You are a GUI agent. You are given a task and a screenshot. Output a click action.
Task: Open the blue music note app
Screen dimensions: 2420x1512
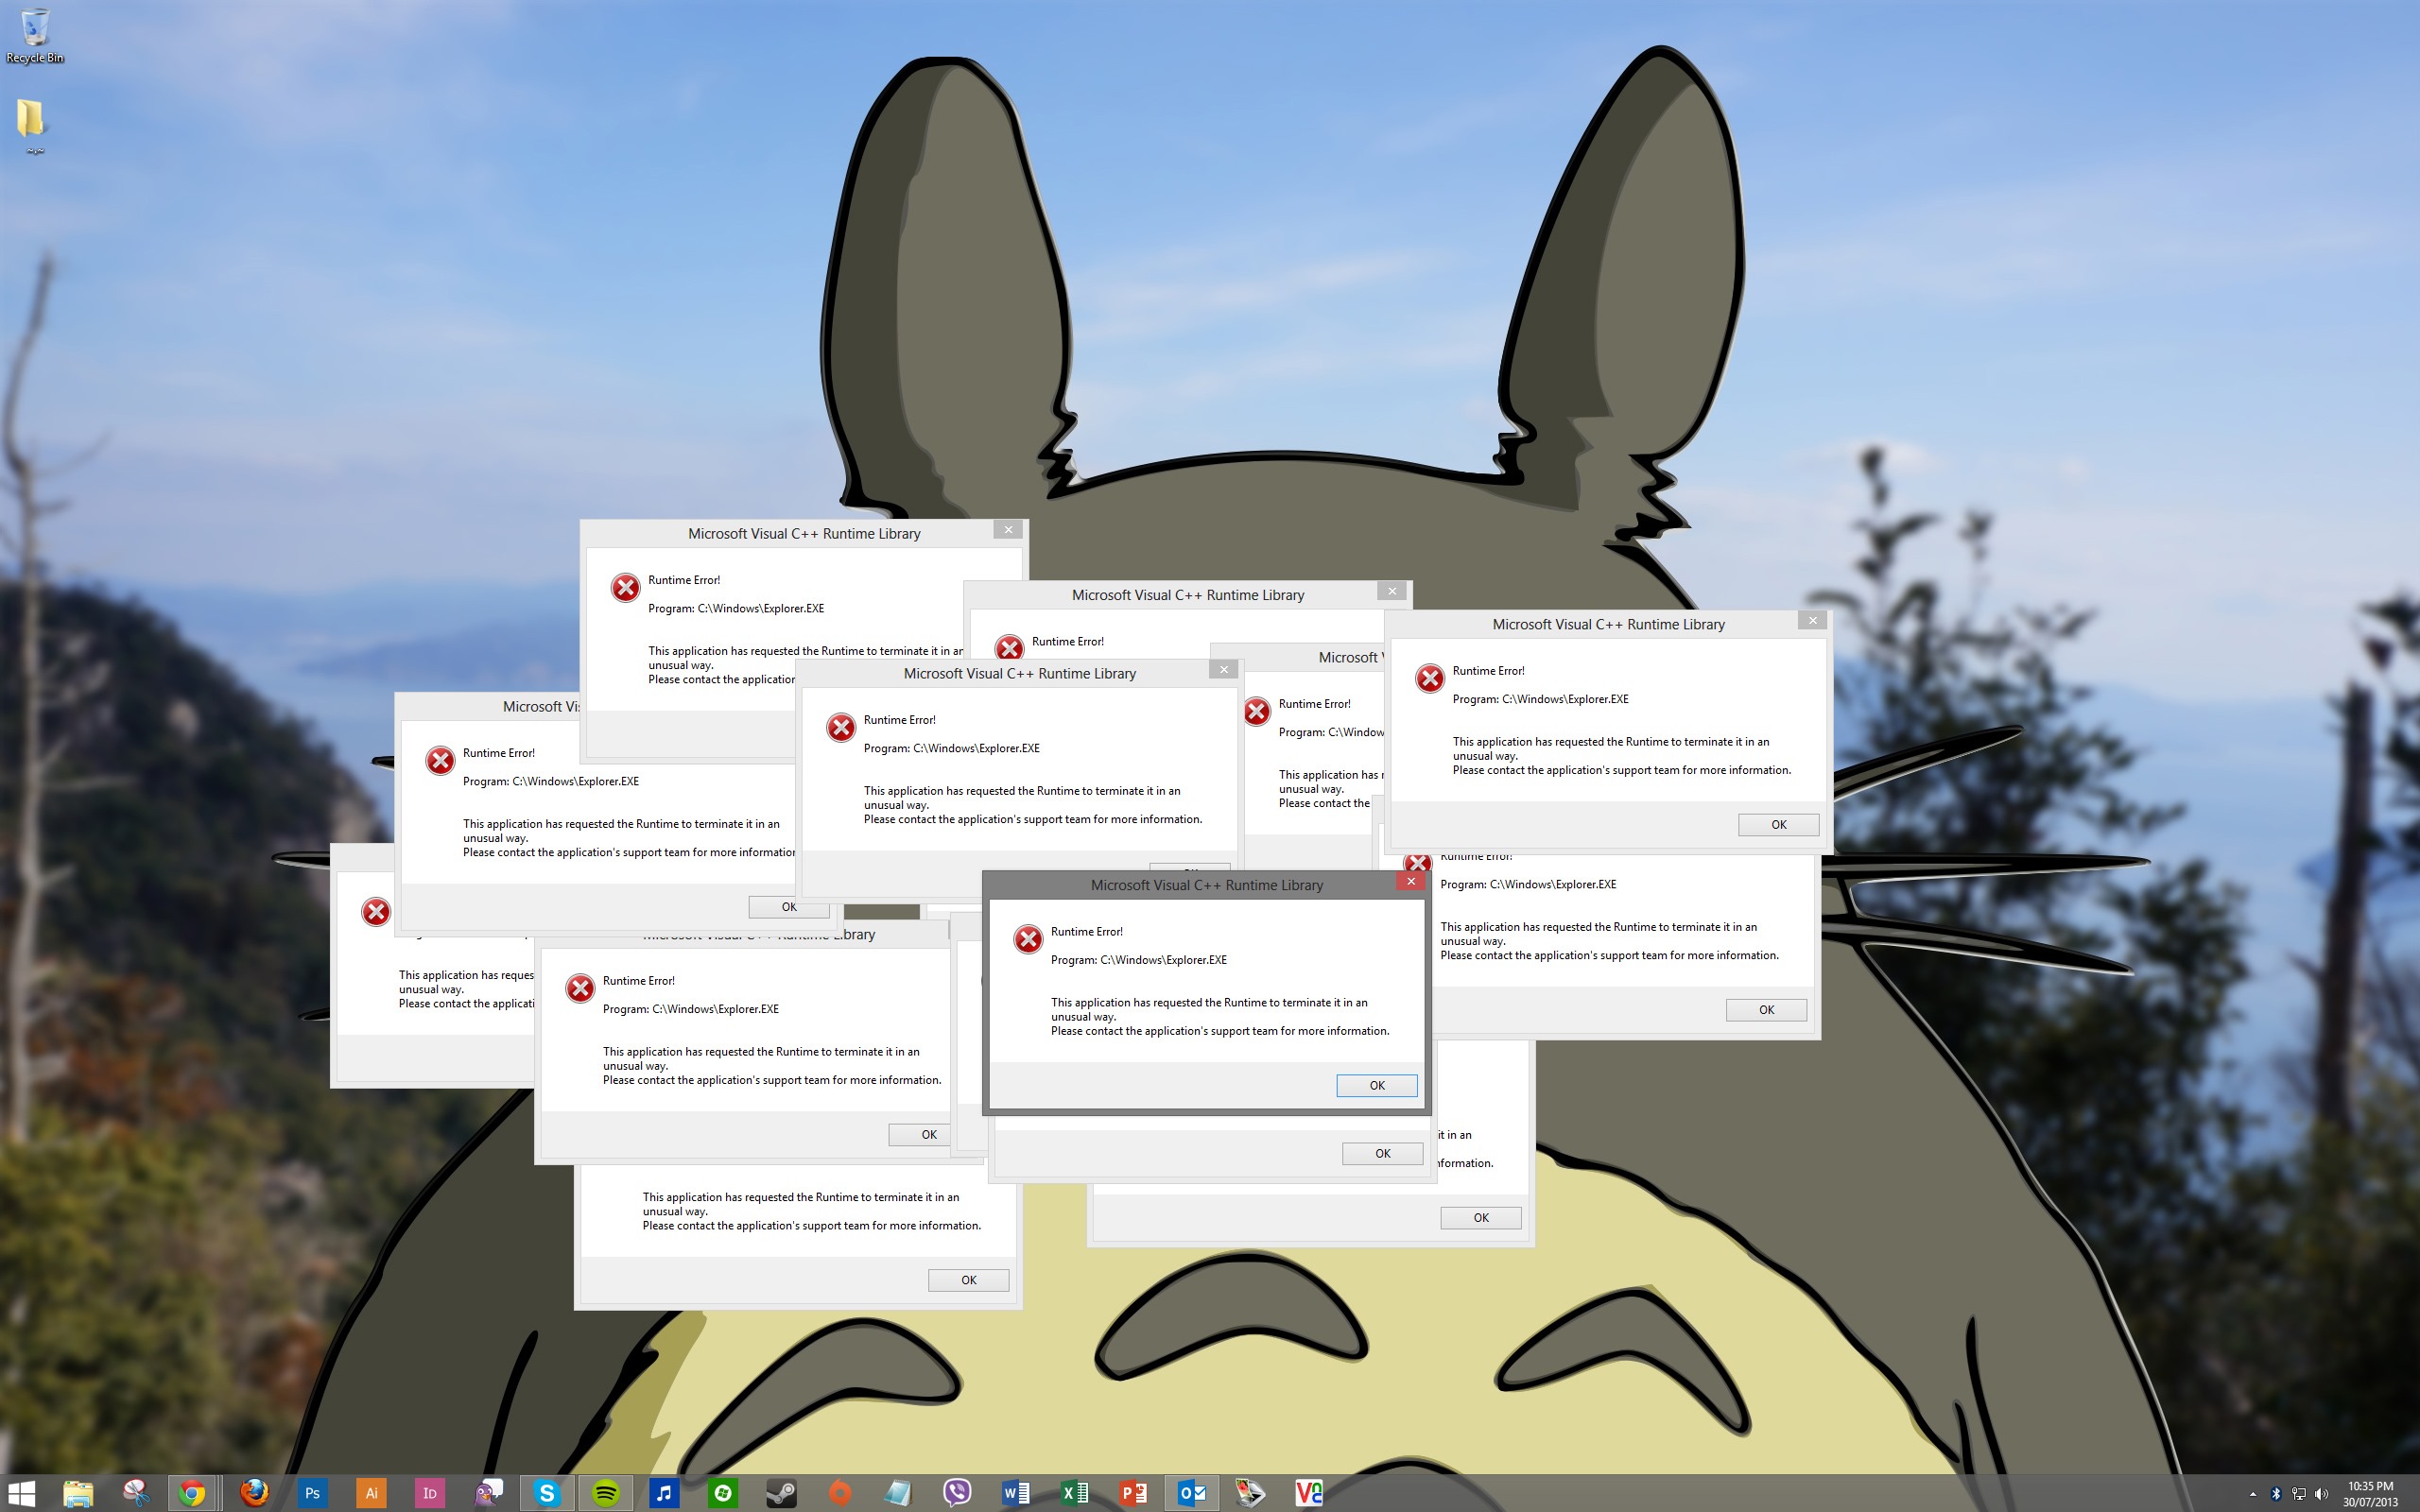coord(664,1494)
